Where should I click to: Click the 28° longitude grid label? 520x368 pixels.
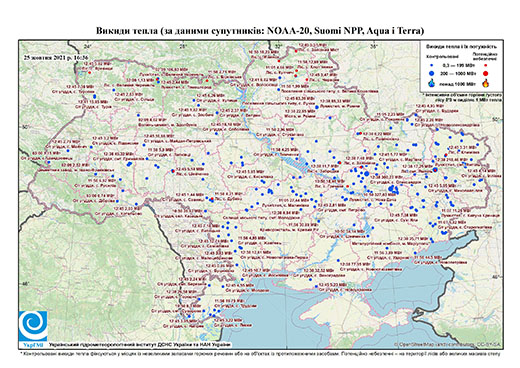(183, 46)
